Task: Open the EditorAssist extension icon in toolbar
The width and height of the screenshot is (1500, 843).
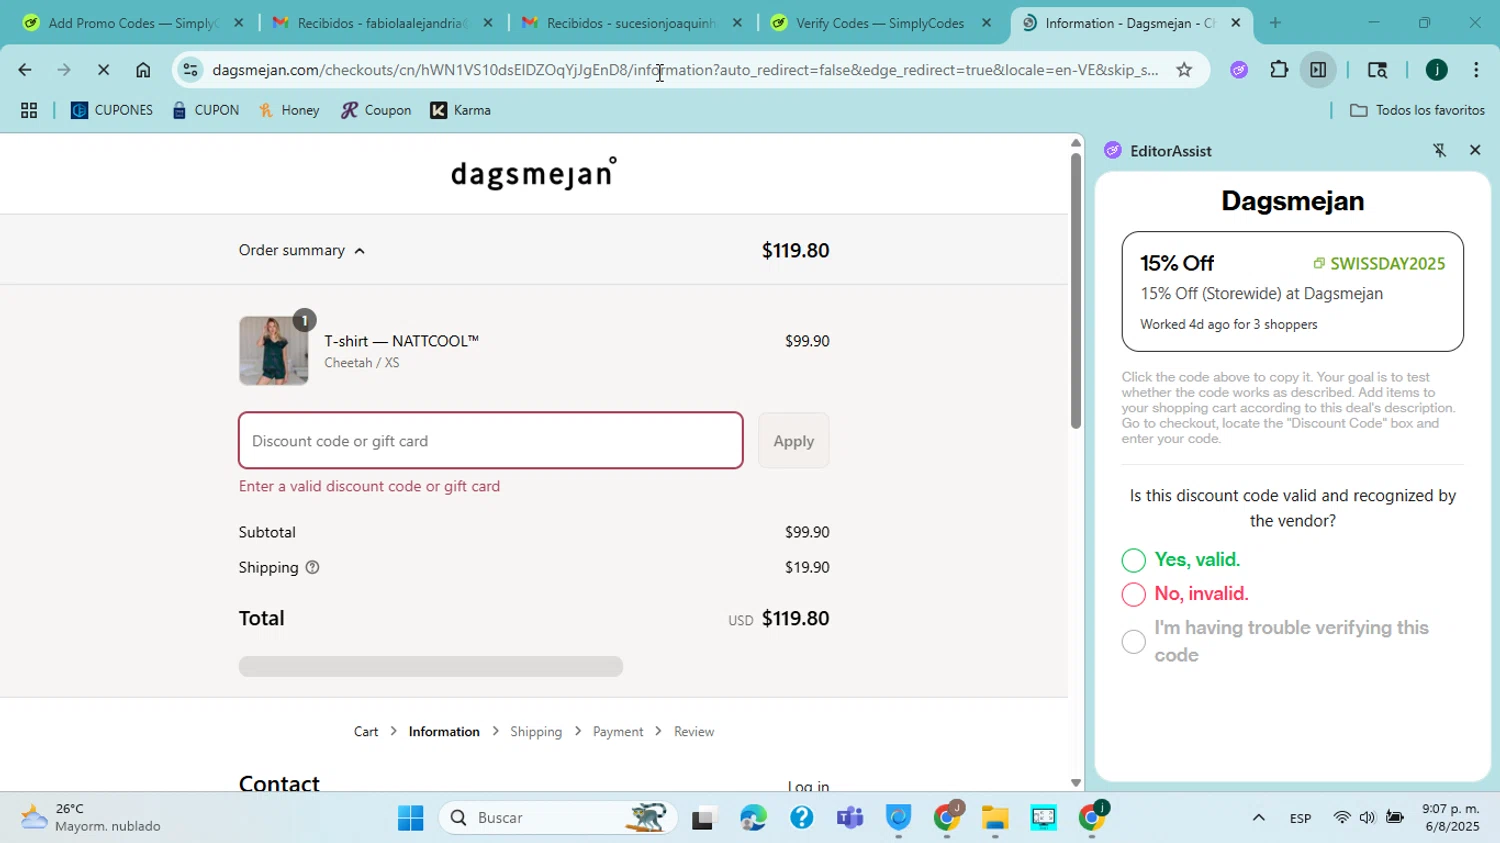Action: point(1239,70)
